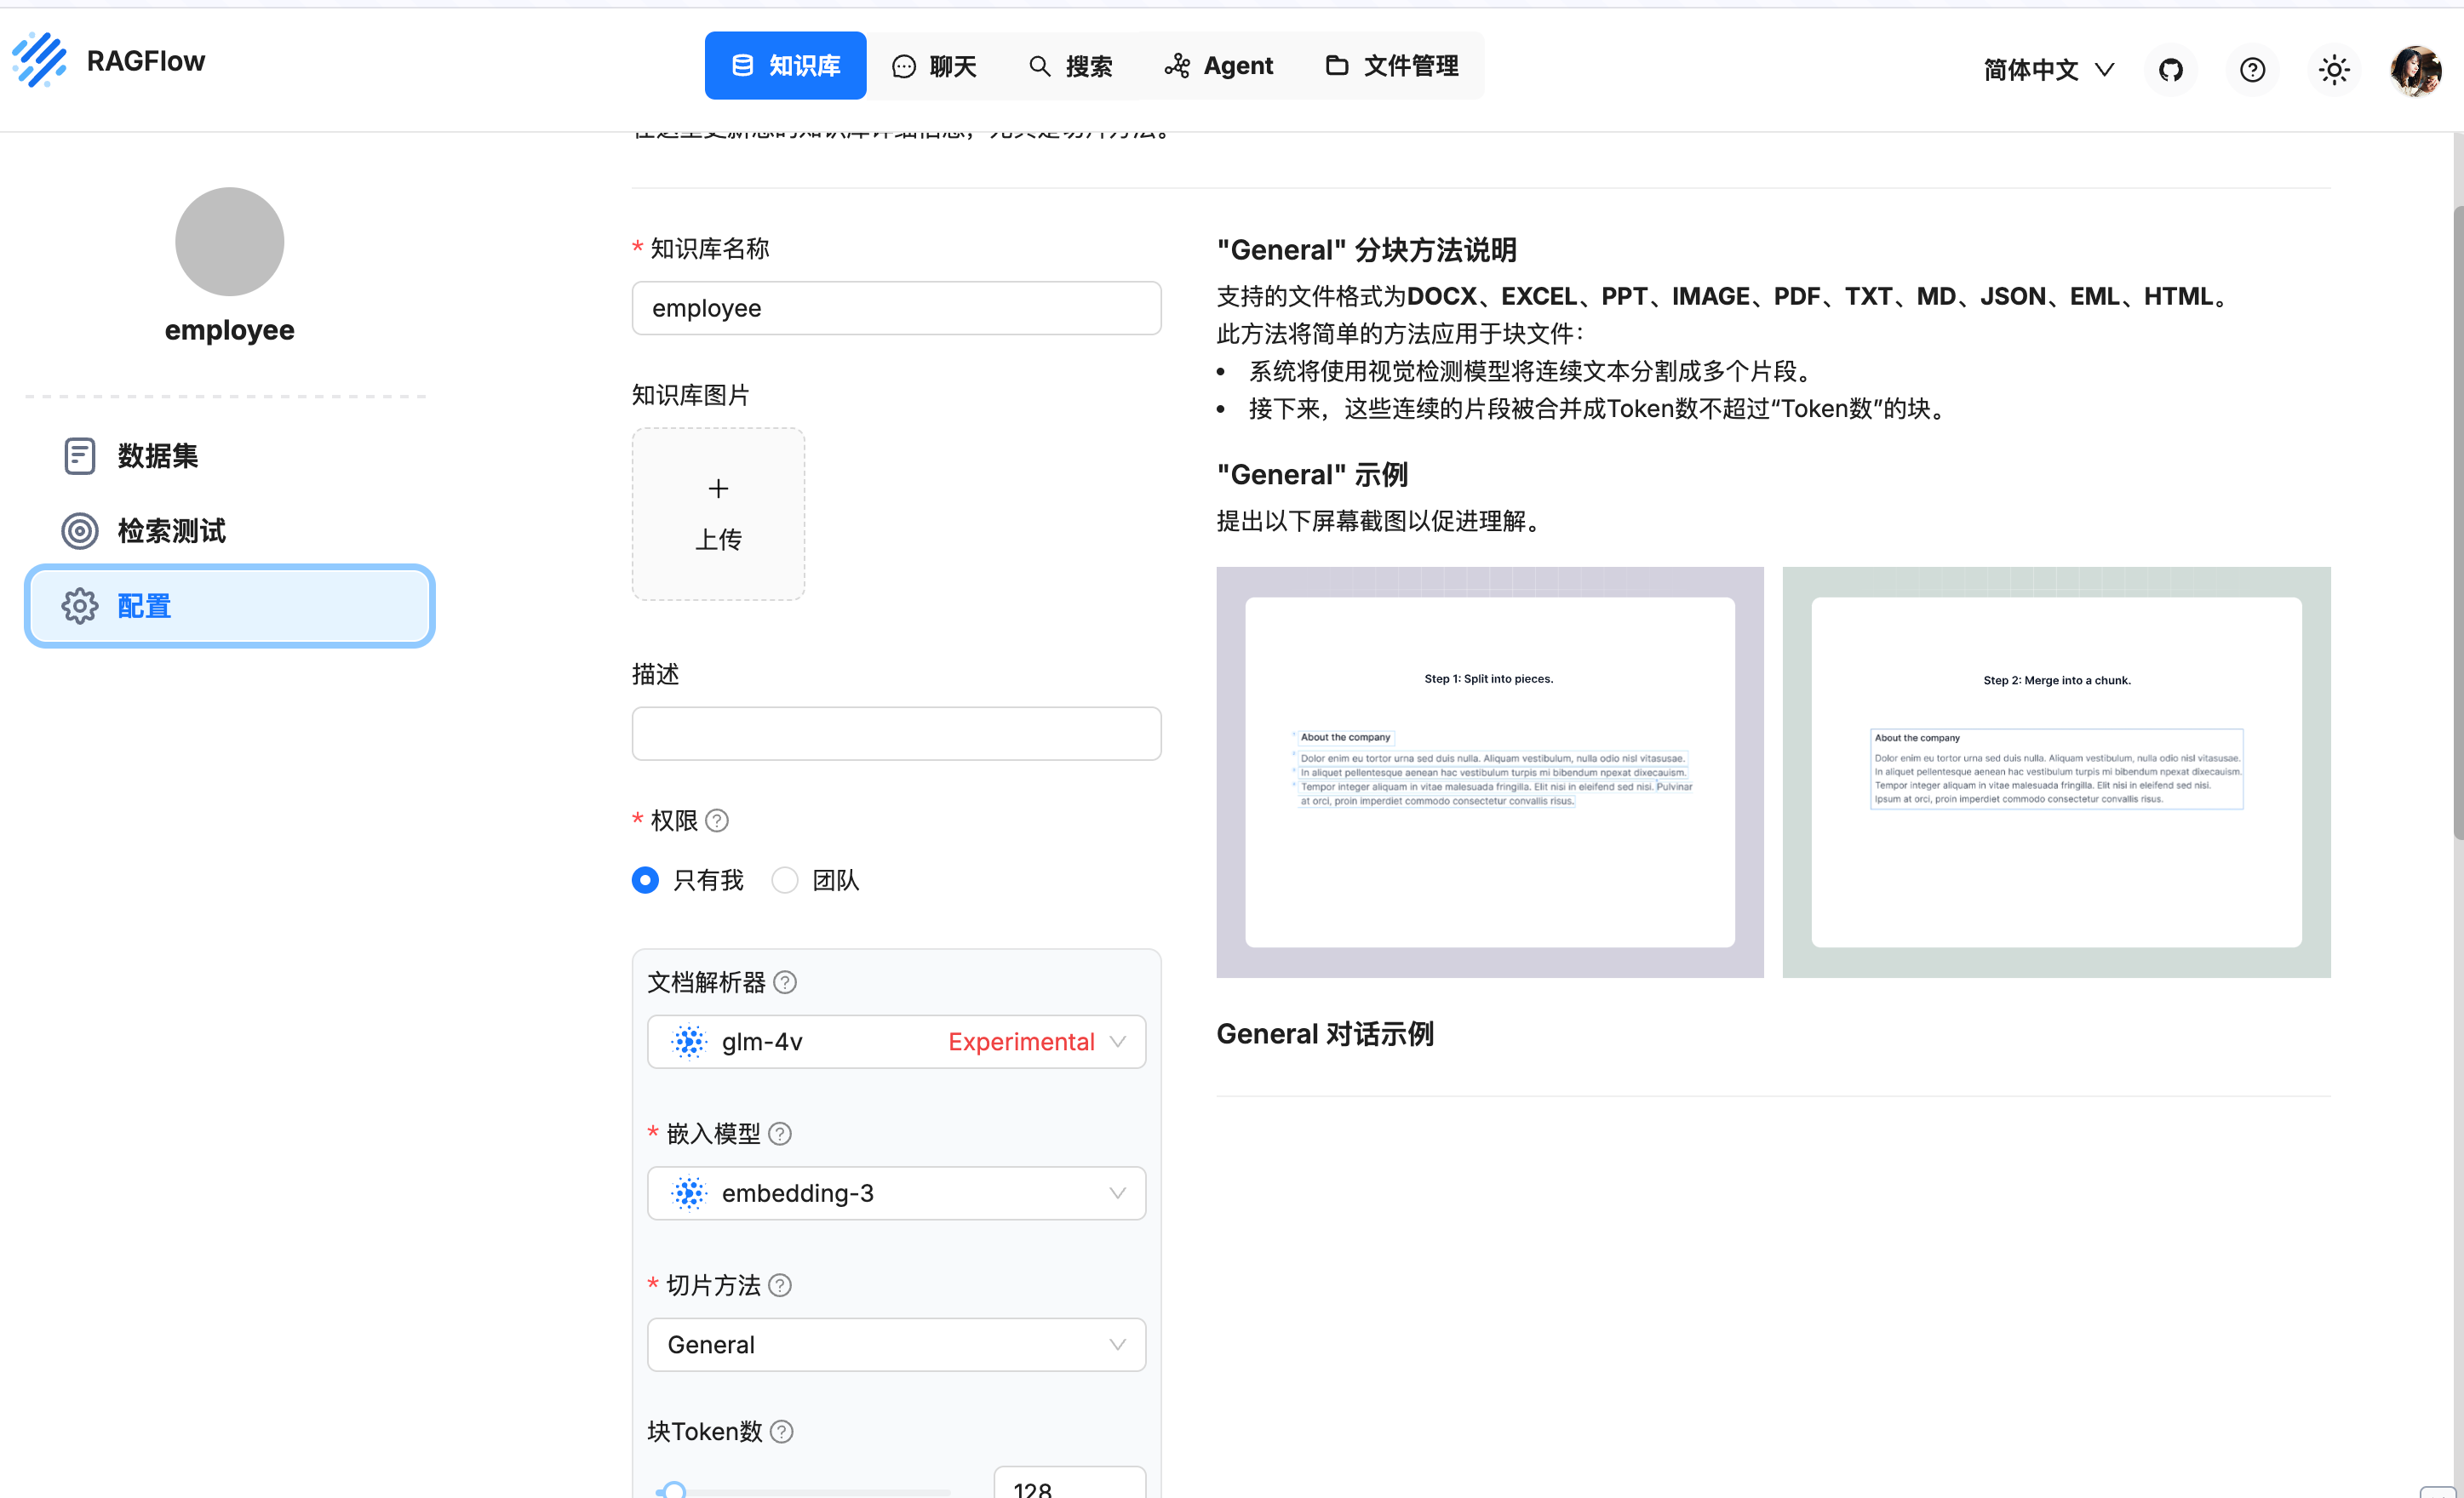Go to the Agent tab
This screenshot has height=1498, width=2464.
coord(1218,66)
